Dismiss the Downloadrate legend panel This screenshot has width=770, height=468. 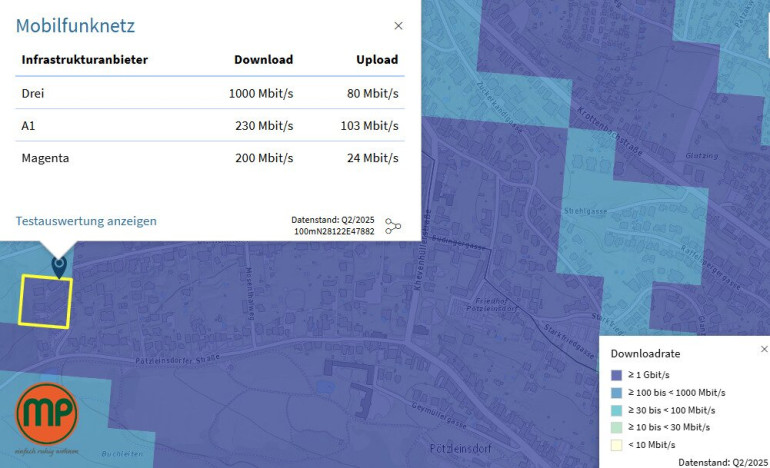(x=764, y=350)
